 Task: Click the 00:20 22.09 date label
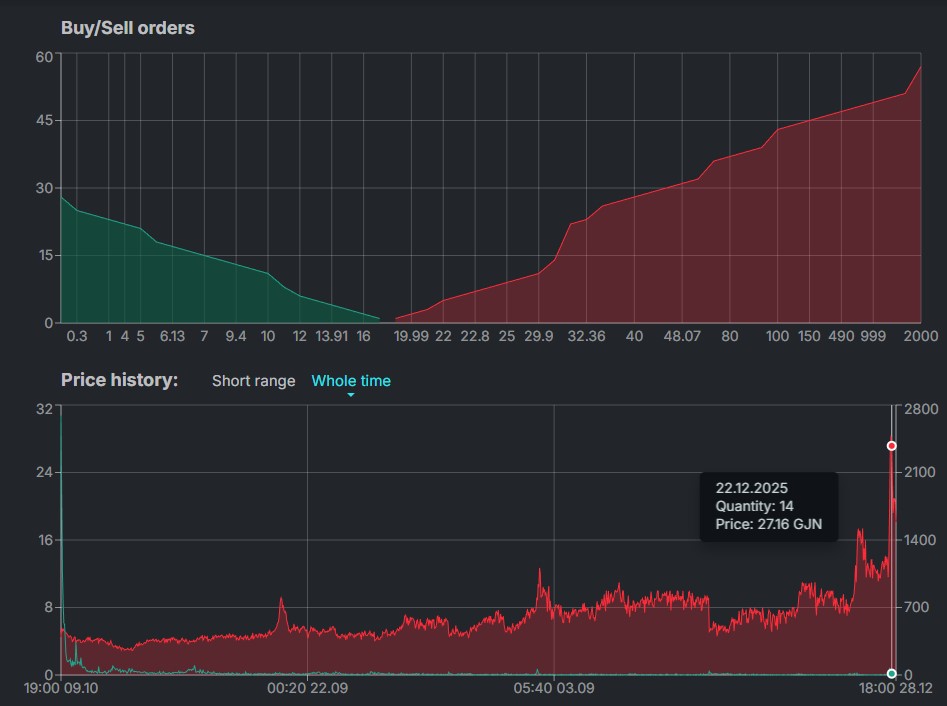[x=307, y=688]
